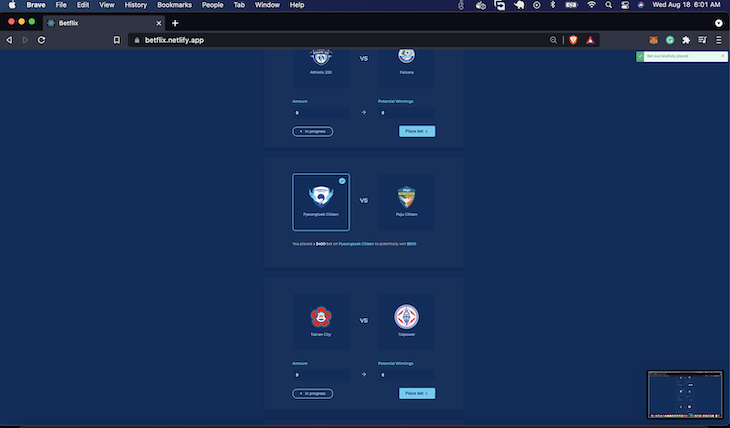Choose the Paju Citizen team logo
Screen dimensions: 730x428
pyautogui.click(x=406, y=197)
